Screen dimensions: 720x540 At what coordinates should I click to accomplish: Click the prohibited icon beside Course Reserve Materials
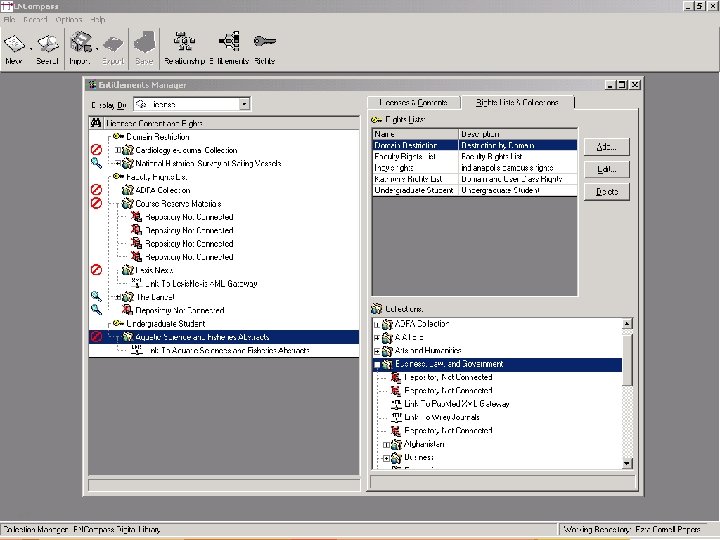tap(96, 203)
